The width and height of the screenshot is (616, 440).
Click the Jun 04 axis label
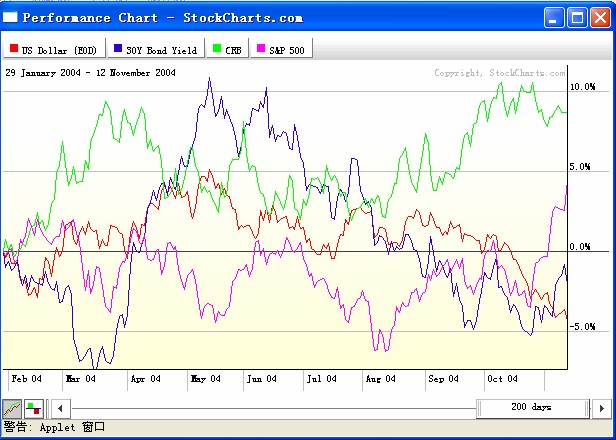[262, 379]
